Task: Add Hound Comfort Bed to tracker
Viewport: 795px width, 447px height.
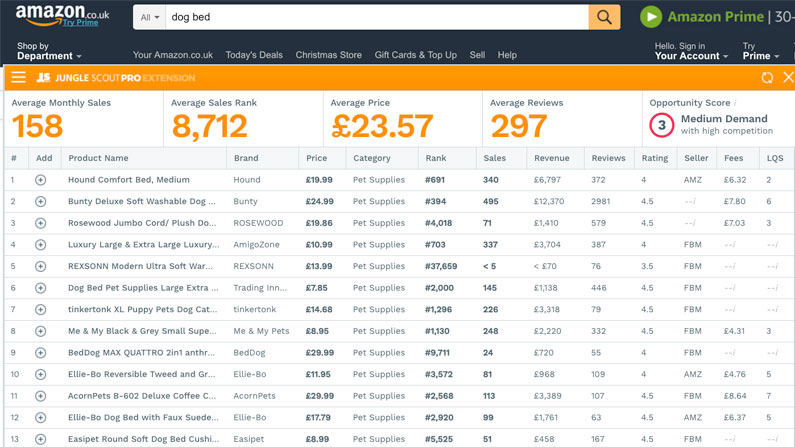Action: point(41,180)
